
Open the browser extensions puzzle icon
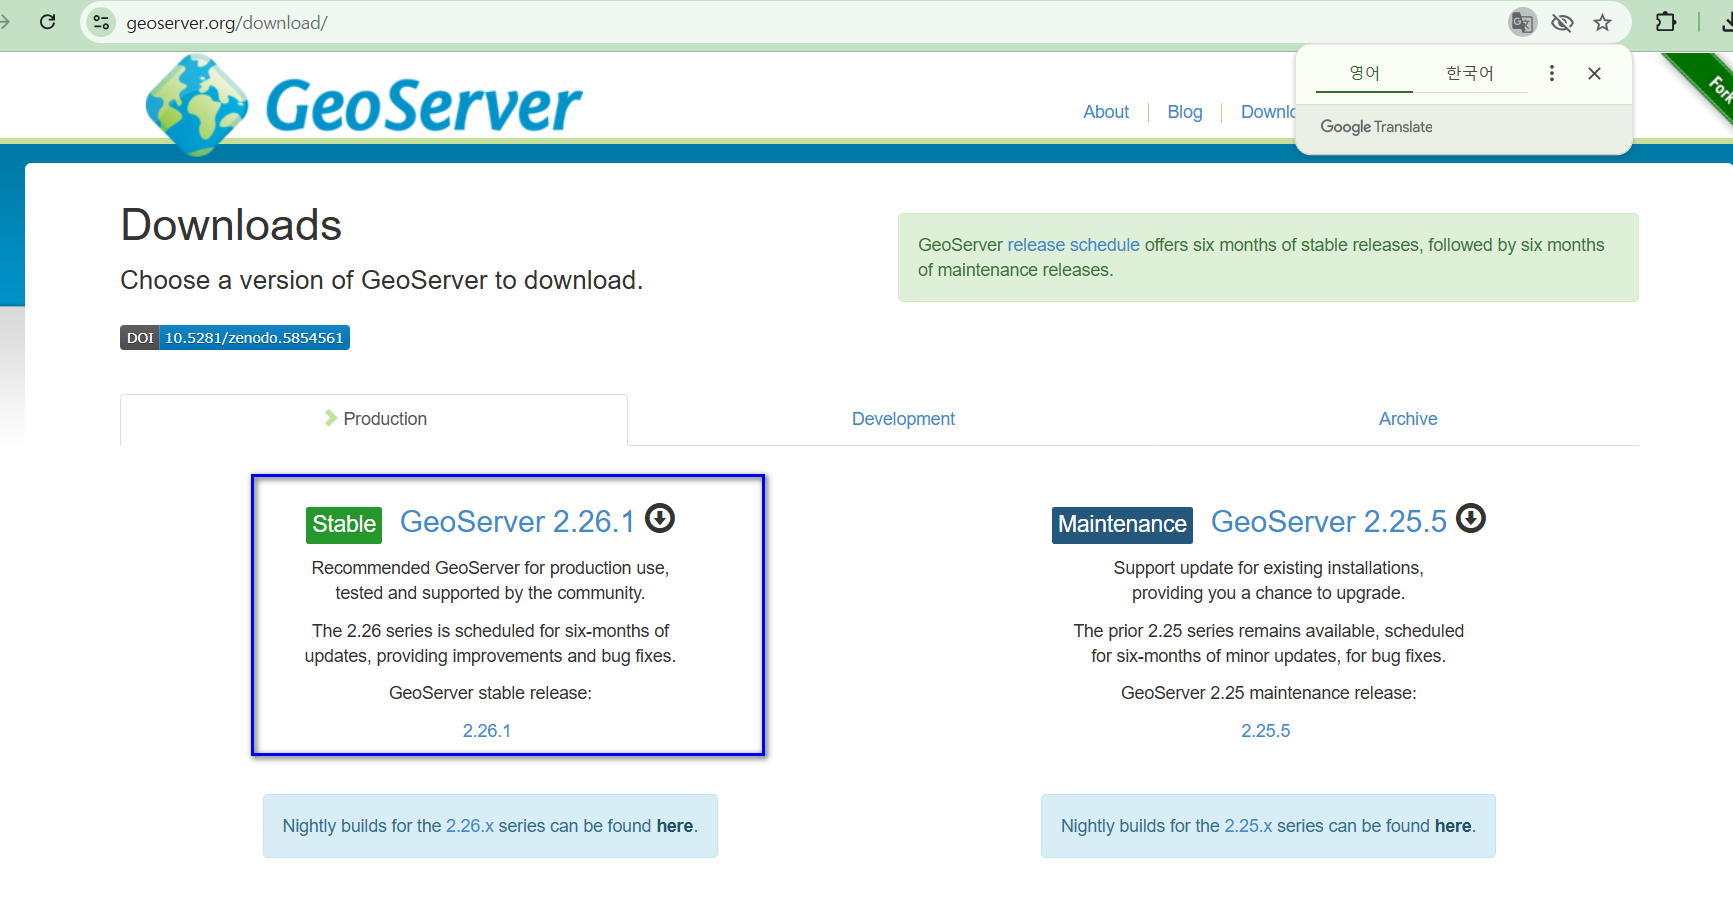point(1666,21)
